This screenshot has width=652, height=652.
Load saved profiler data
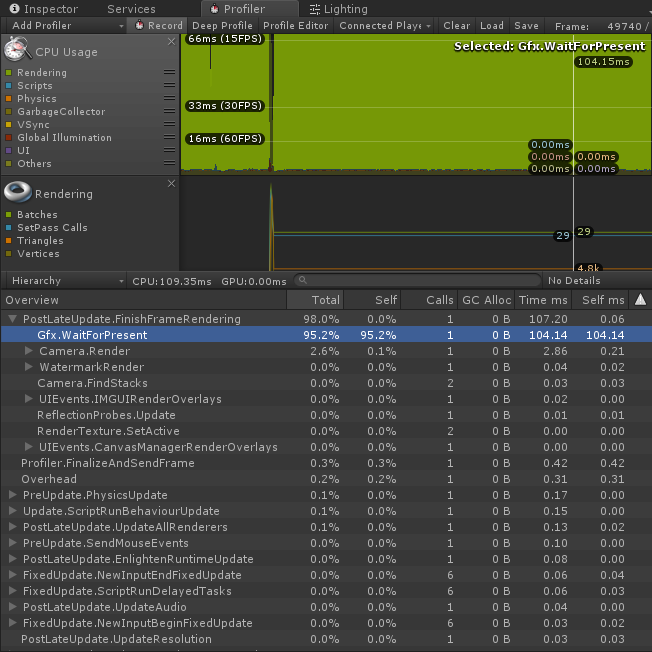tap(492, 25)
